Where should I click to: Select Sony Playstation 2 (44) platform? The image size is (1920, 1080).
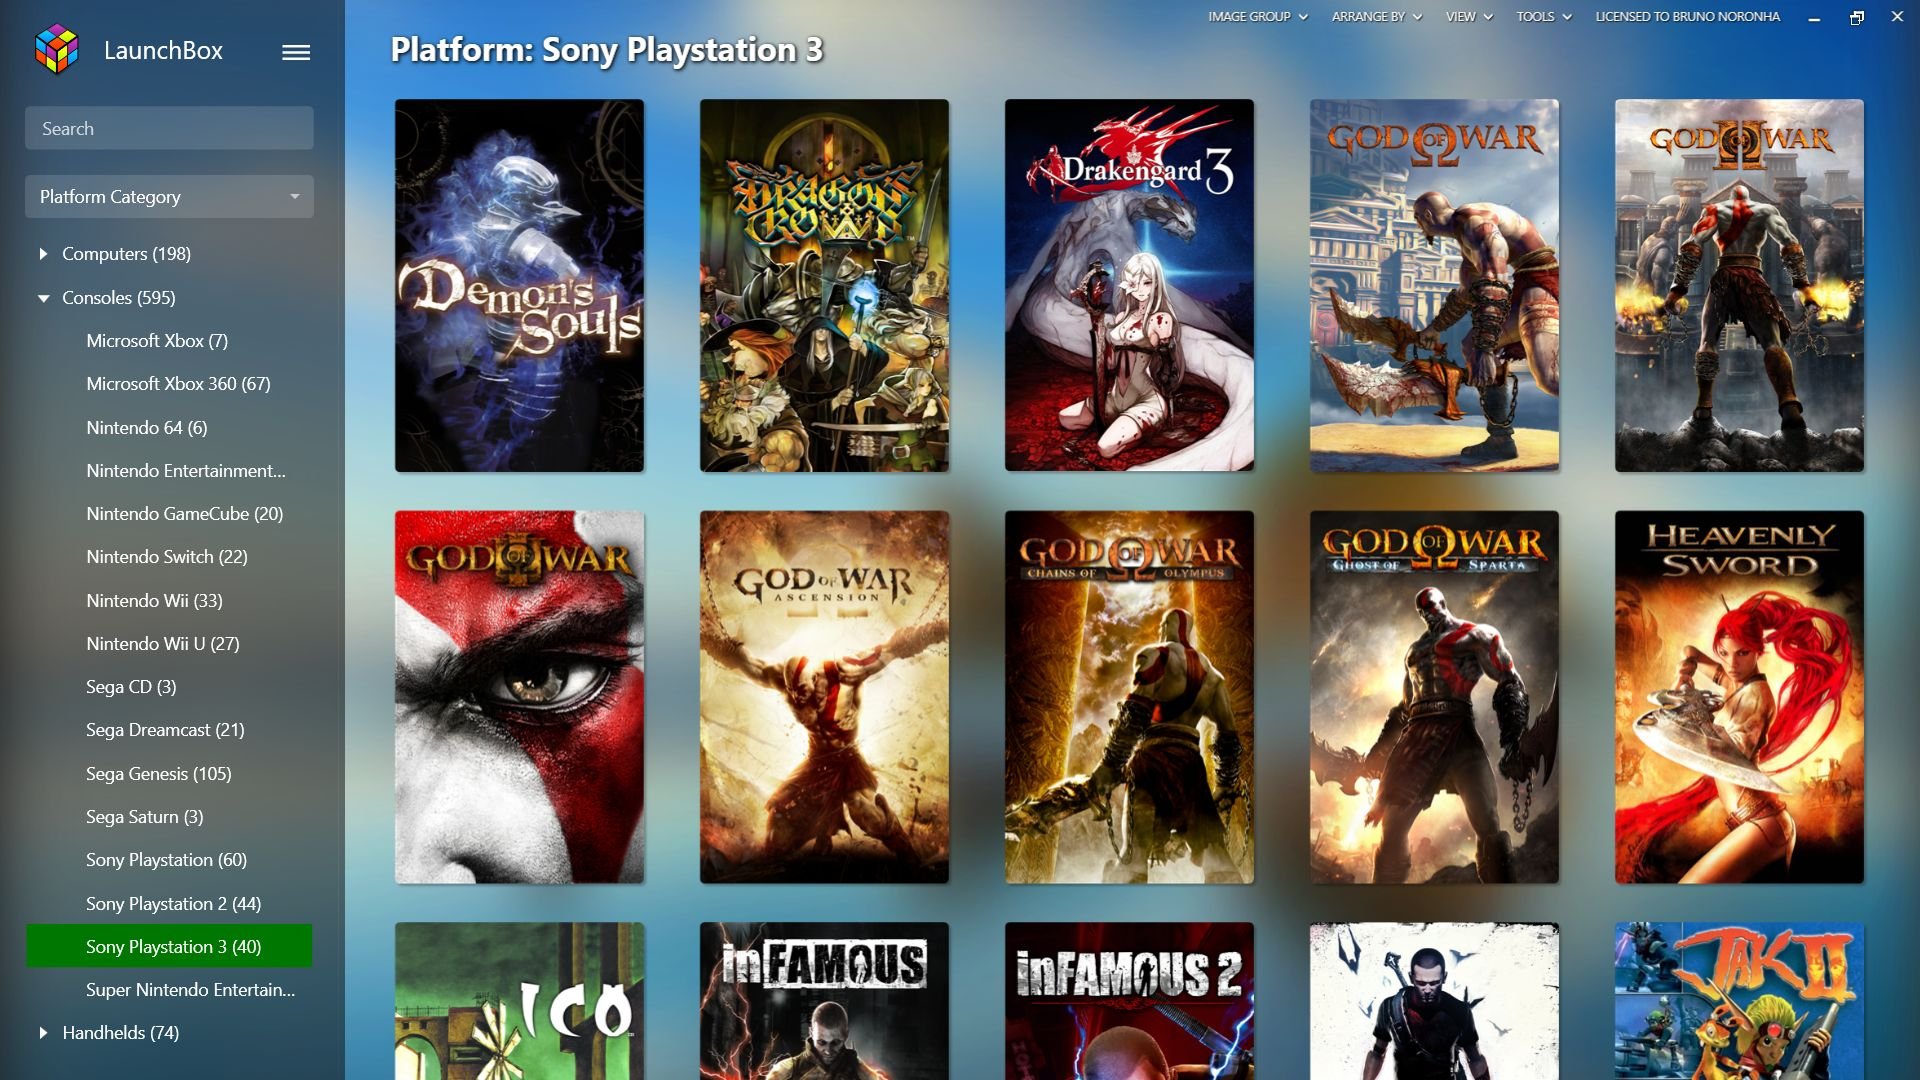coord(174,904)
